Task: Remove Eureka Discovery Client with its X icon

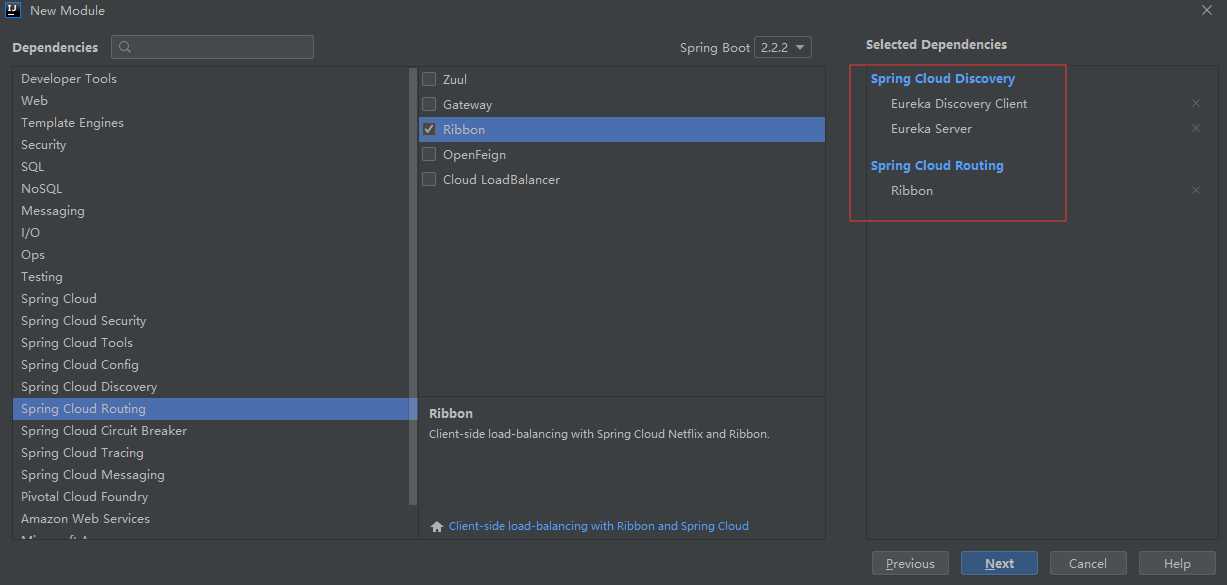Action: pyautogui.click(x=1196, y=103)
